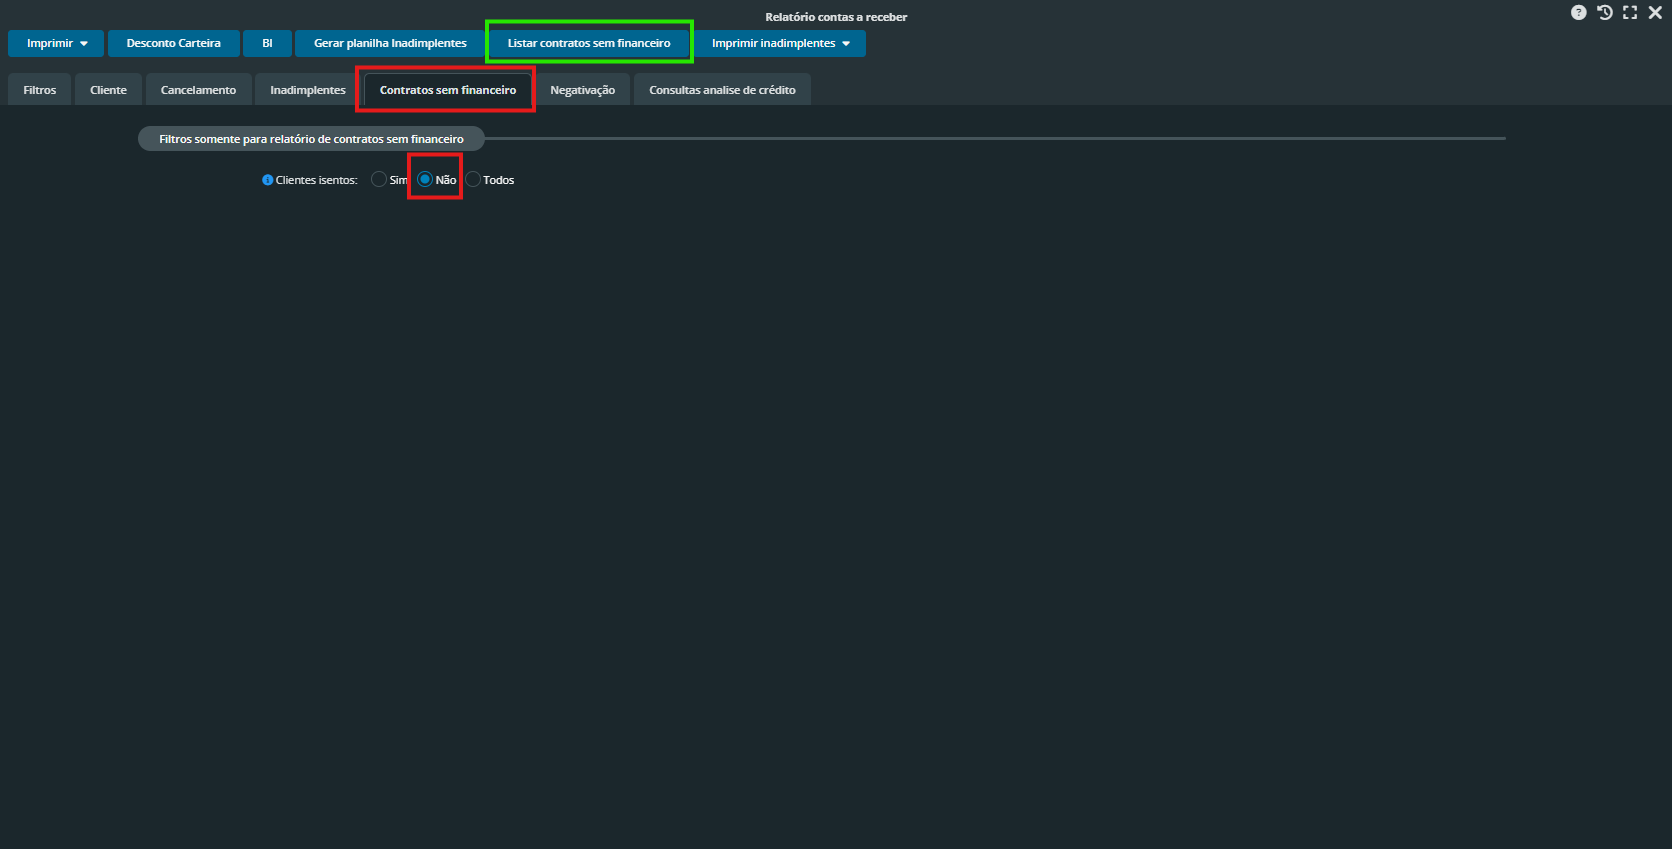Open the Negativação tab
The height and width of the screenshot is (849, 1672).
pyautogui.click(x=582, y=90)
